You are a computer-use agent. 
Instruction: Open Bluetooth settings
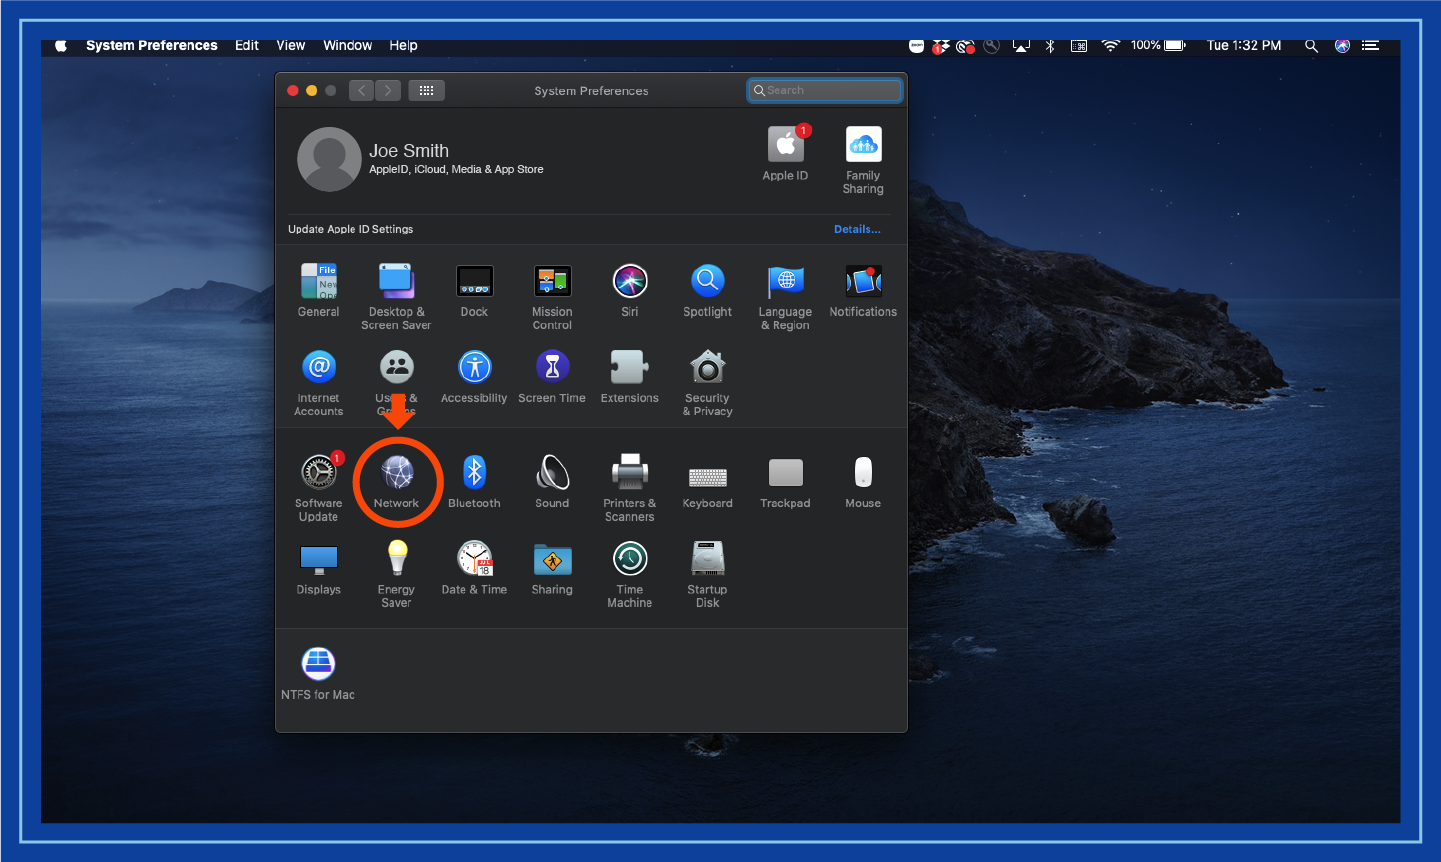point(474,473)
